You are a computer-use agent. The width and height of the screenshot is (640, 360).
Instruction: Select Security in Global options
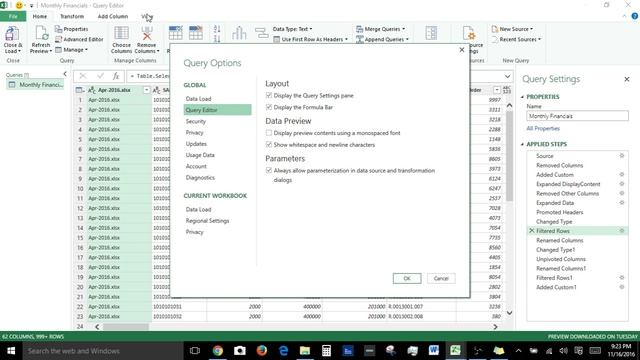point(196,121)
